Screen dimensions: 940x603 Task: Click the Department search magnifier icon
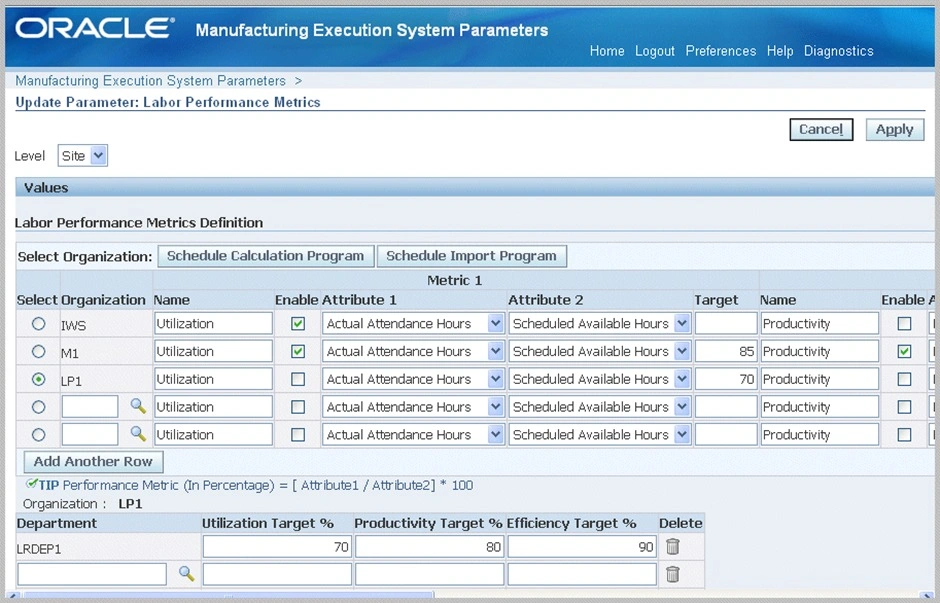(x=186, y=573)
